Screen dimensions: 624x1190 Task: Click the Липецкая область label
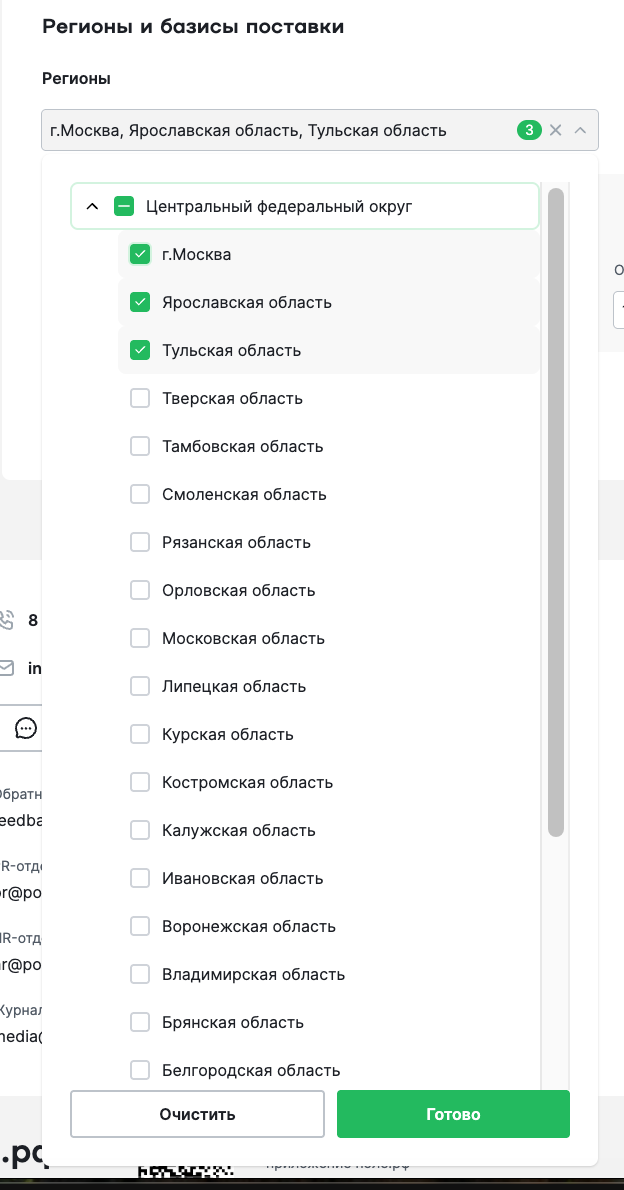click(234, 686)
